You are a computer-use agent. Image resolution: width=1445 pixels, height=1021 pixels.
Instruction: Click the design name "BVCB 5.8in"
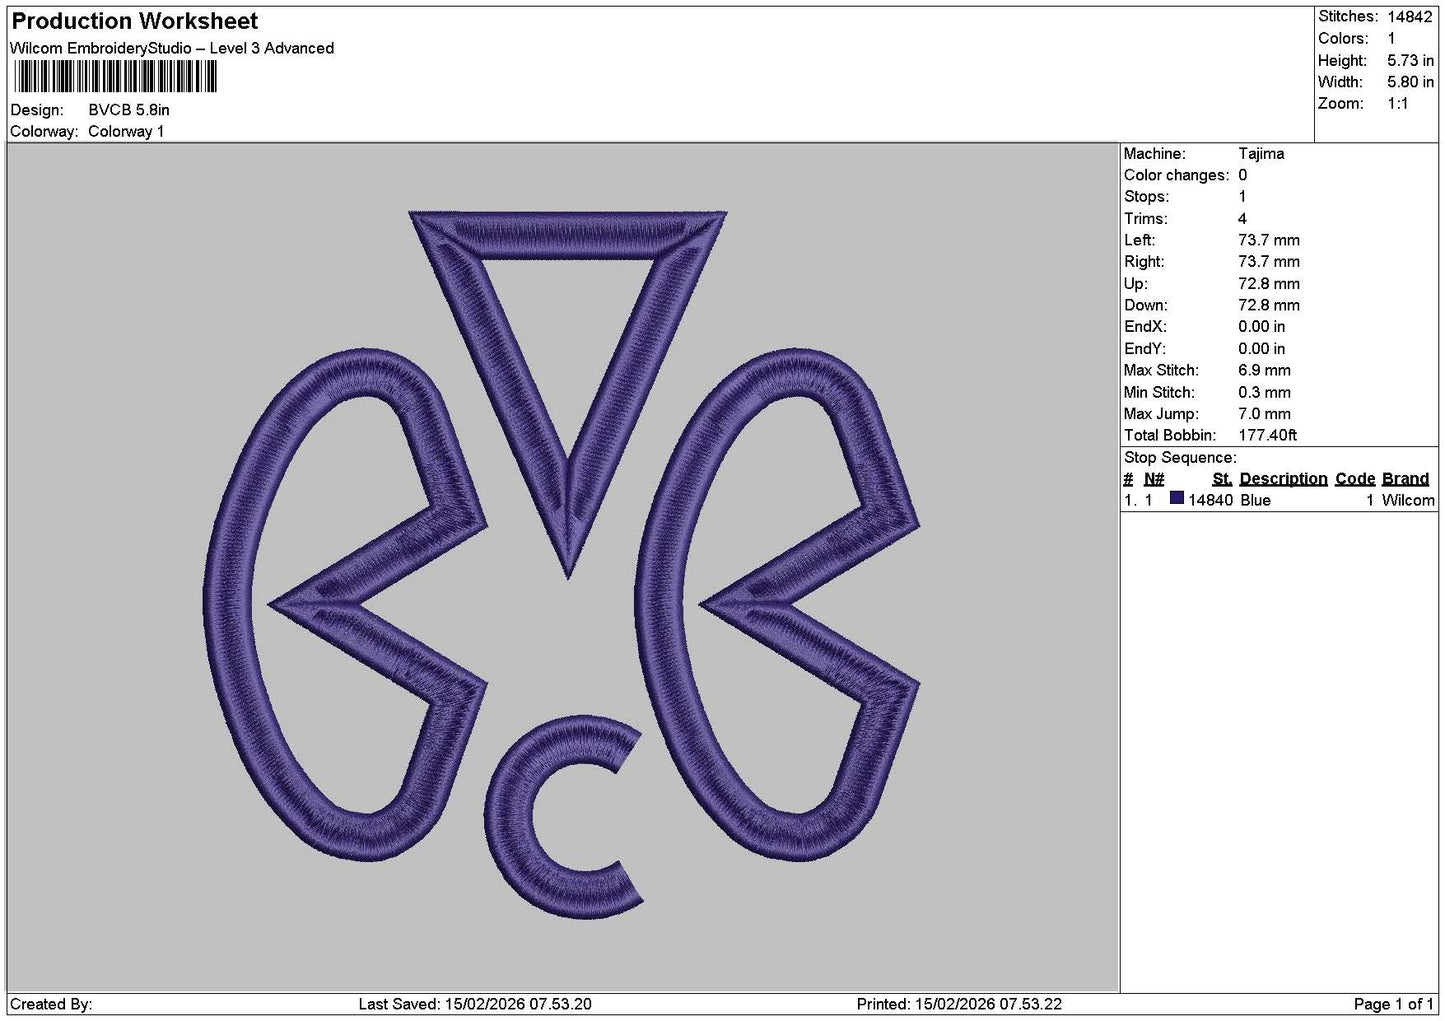point(129,110)
